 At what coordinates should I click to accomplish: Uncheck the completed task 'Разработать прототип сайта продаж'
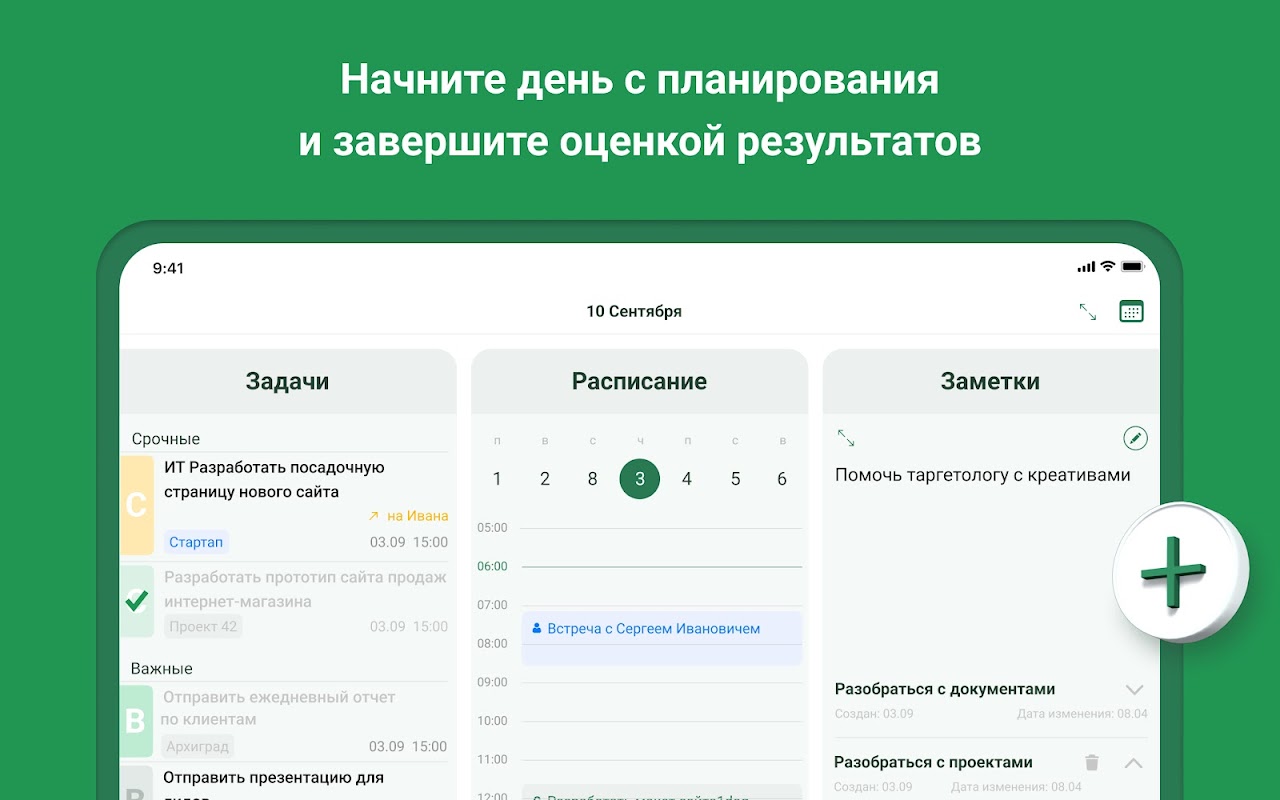click(x=137, y=601)
